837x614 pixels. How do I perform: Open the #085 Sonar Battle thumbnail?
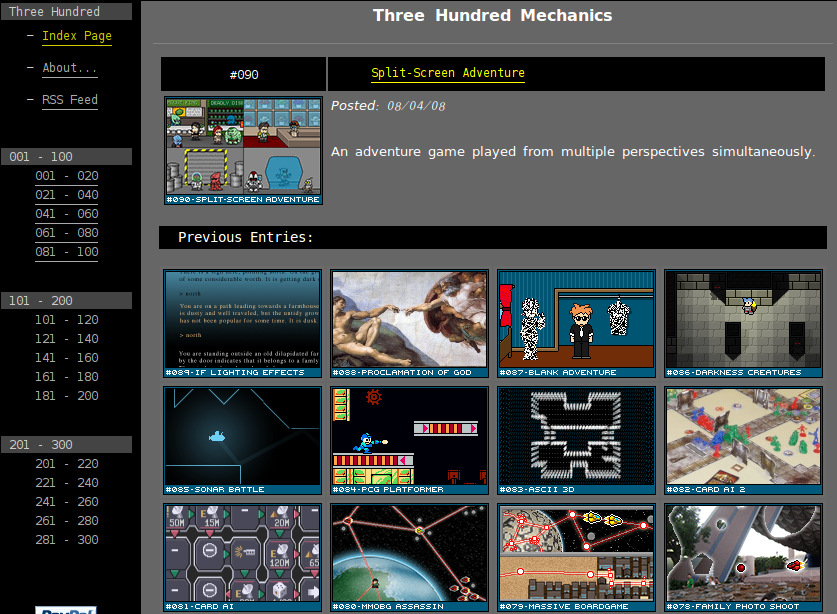[x=242, y=440]
